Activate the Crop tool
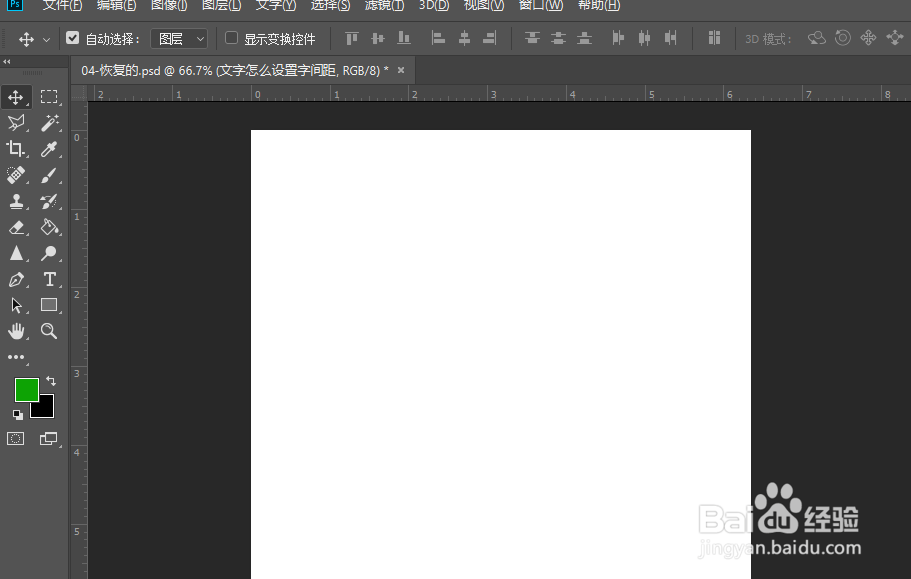The image size is (911, 579). coord(16,149)
